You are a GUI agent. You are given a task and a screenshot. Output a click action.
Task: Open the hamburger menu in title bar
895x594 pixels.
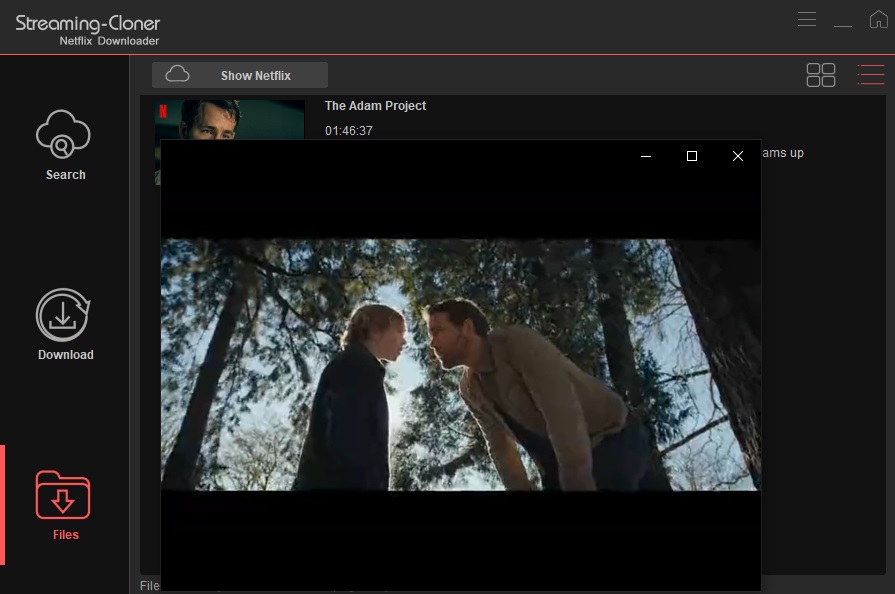[807, 19]
